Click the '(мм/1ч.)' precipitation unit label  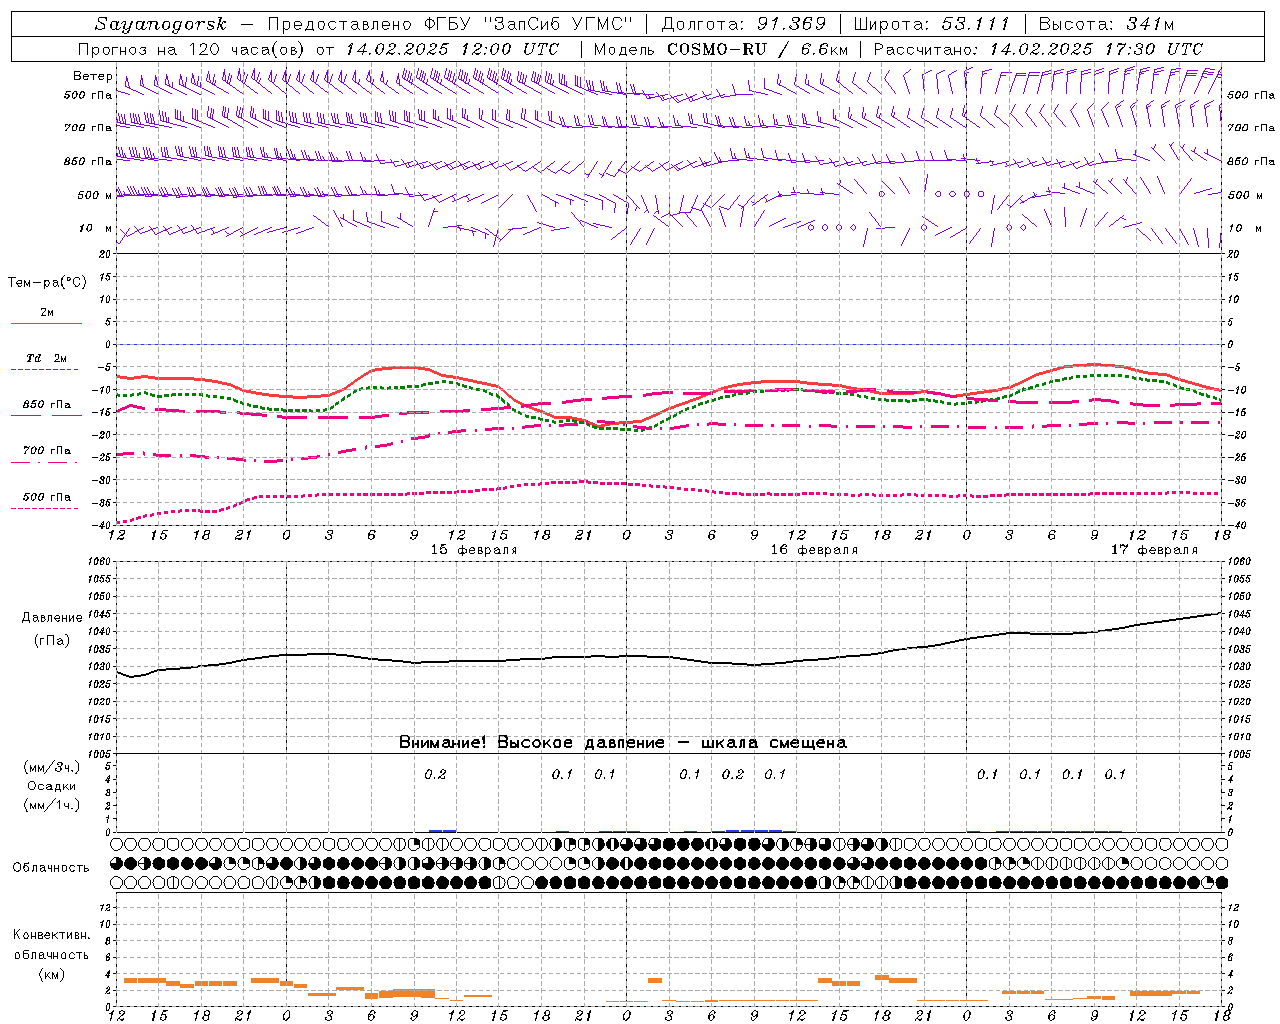click(52, 805)
